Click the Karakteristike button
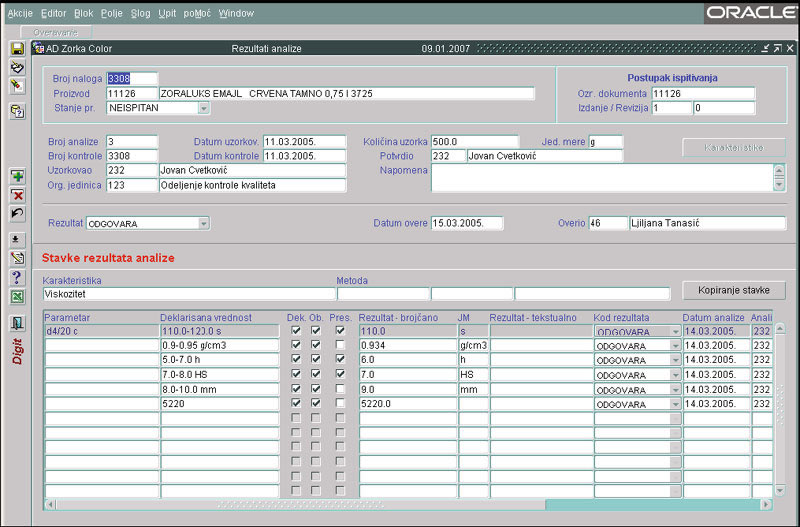 pyautogui.click(x=734, y=147)
